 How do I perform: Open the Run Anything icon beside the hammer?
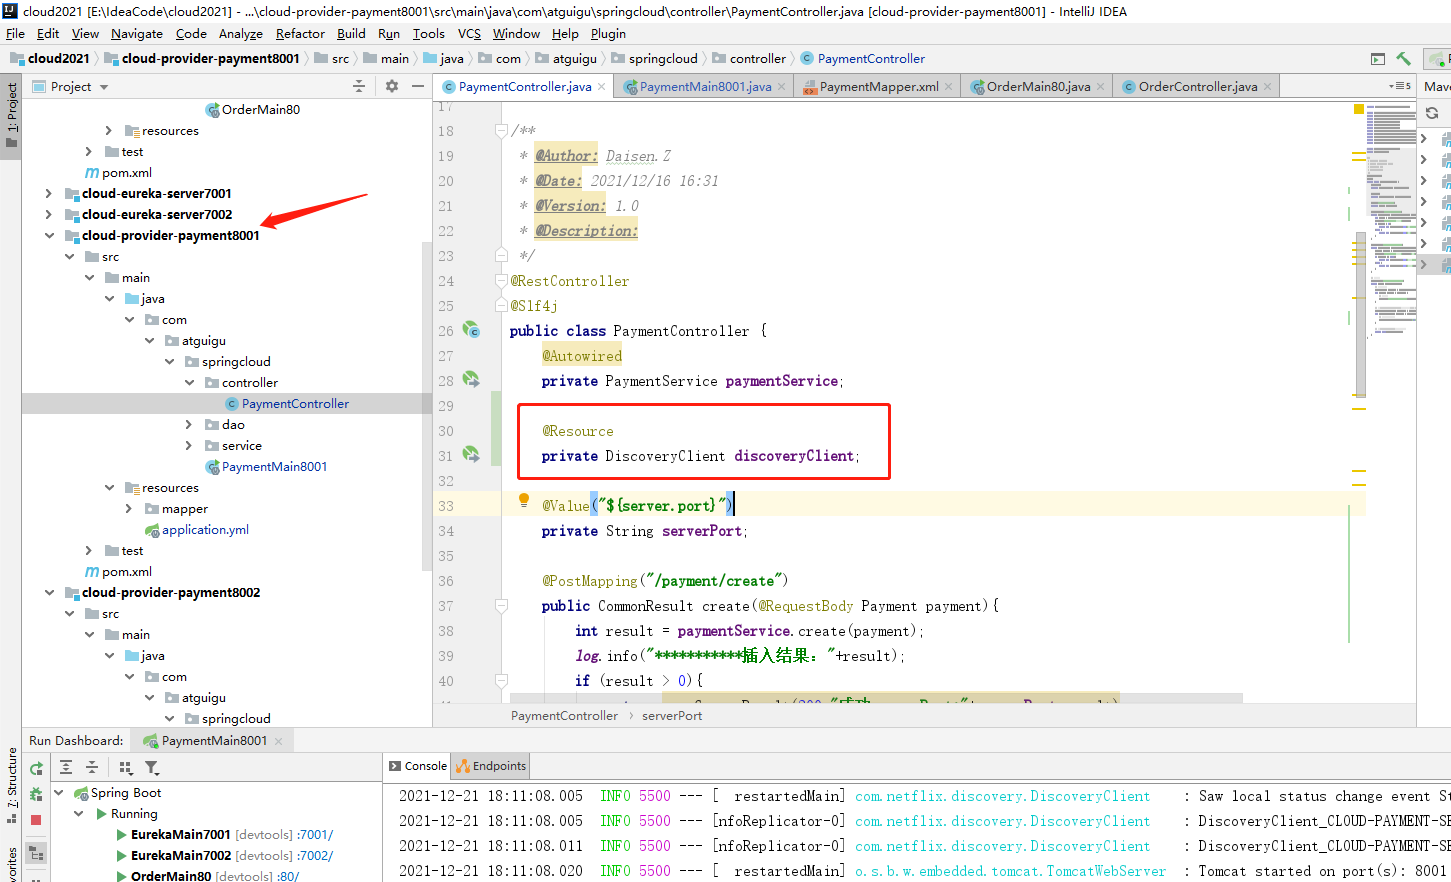tap(1378, 59)
